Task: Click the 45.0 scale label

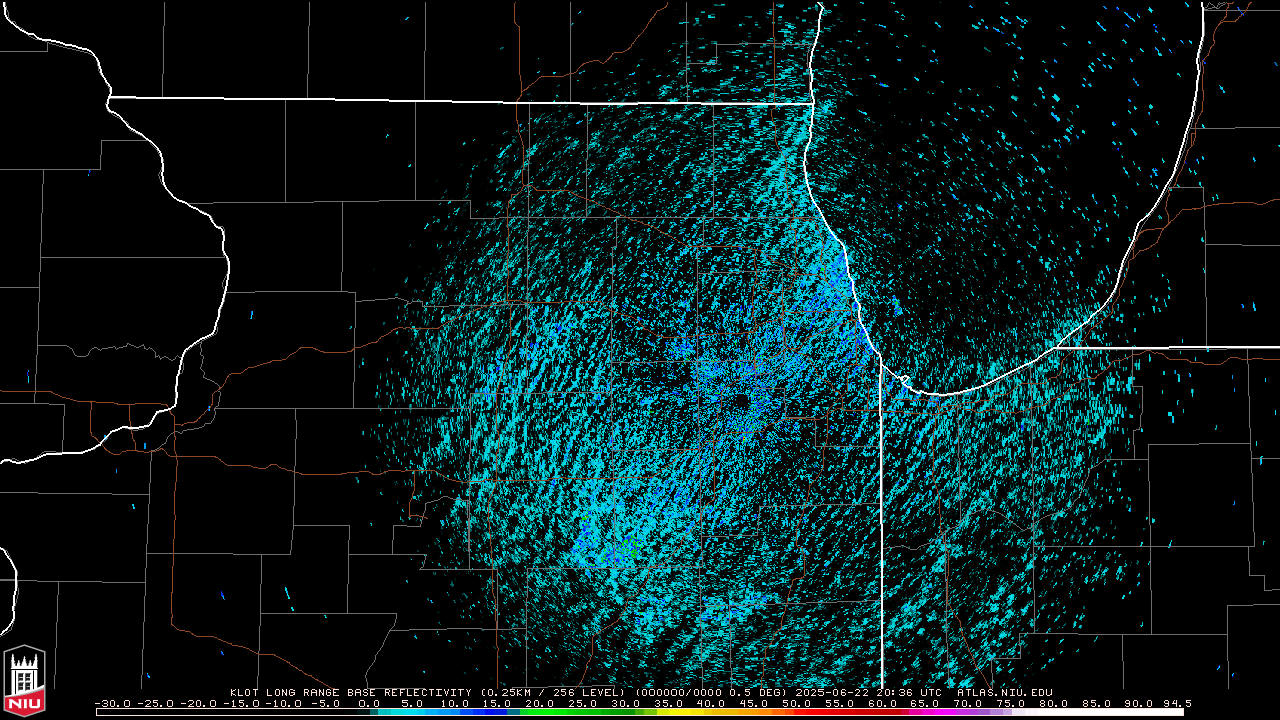Action: [755, 703]
